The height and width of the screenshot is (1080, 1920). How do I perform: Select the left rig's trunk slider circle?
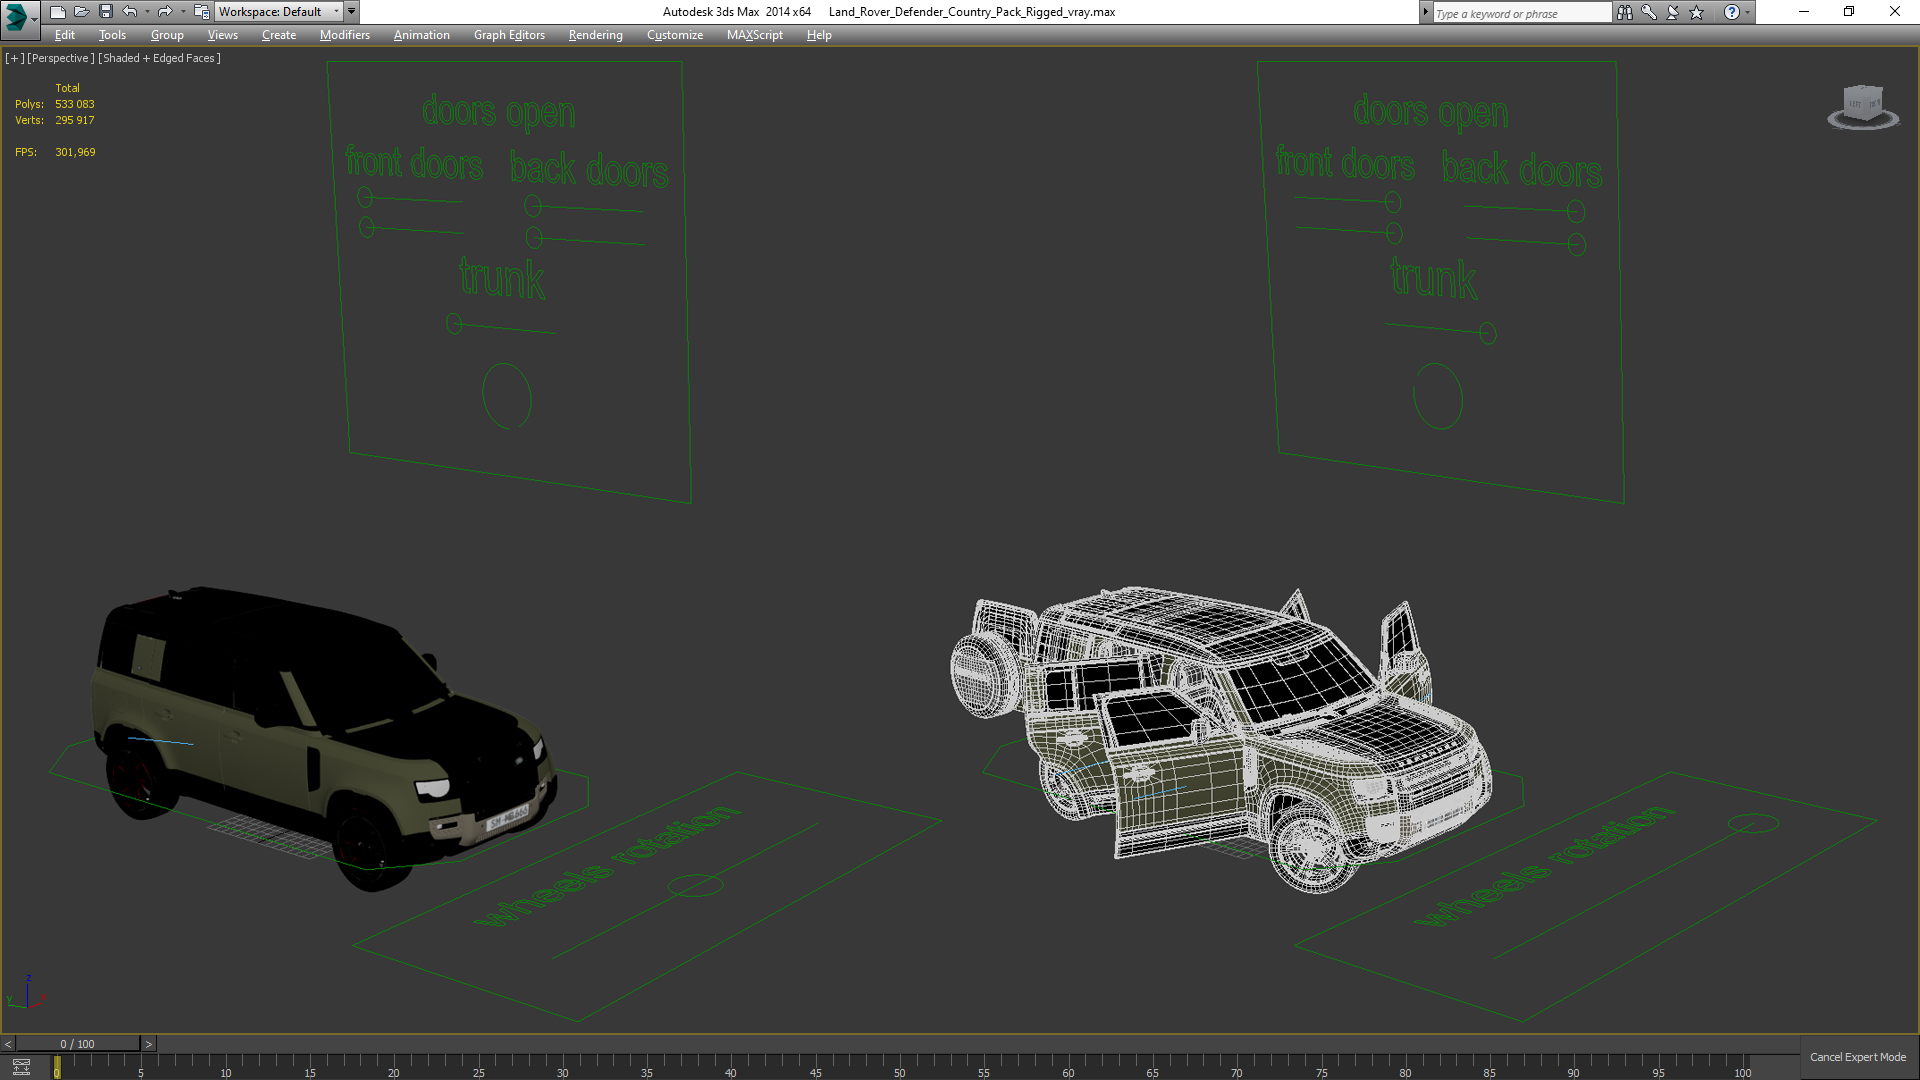(x=454, y=323)
